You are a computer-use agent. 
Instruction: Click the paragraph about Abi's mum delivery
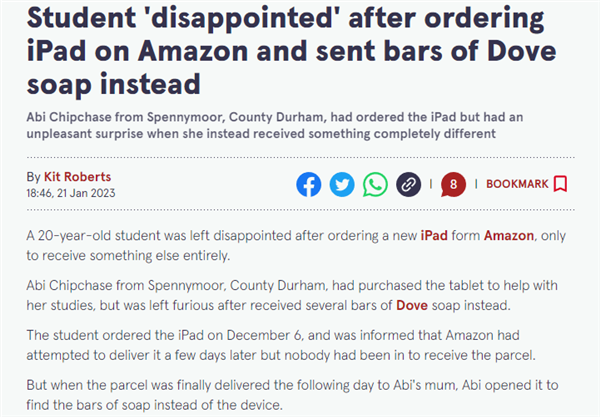click(x=292, y=395)
